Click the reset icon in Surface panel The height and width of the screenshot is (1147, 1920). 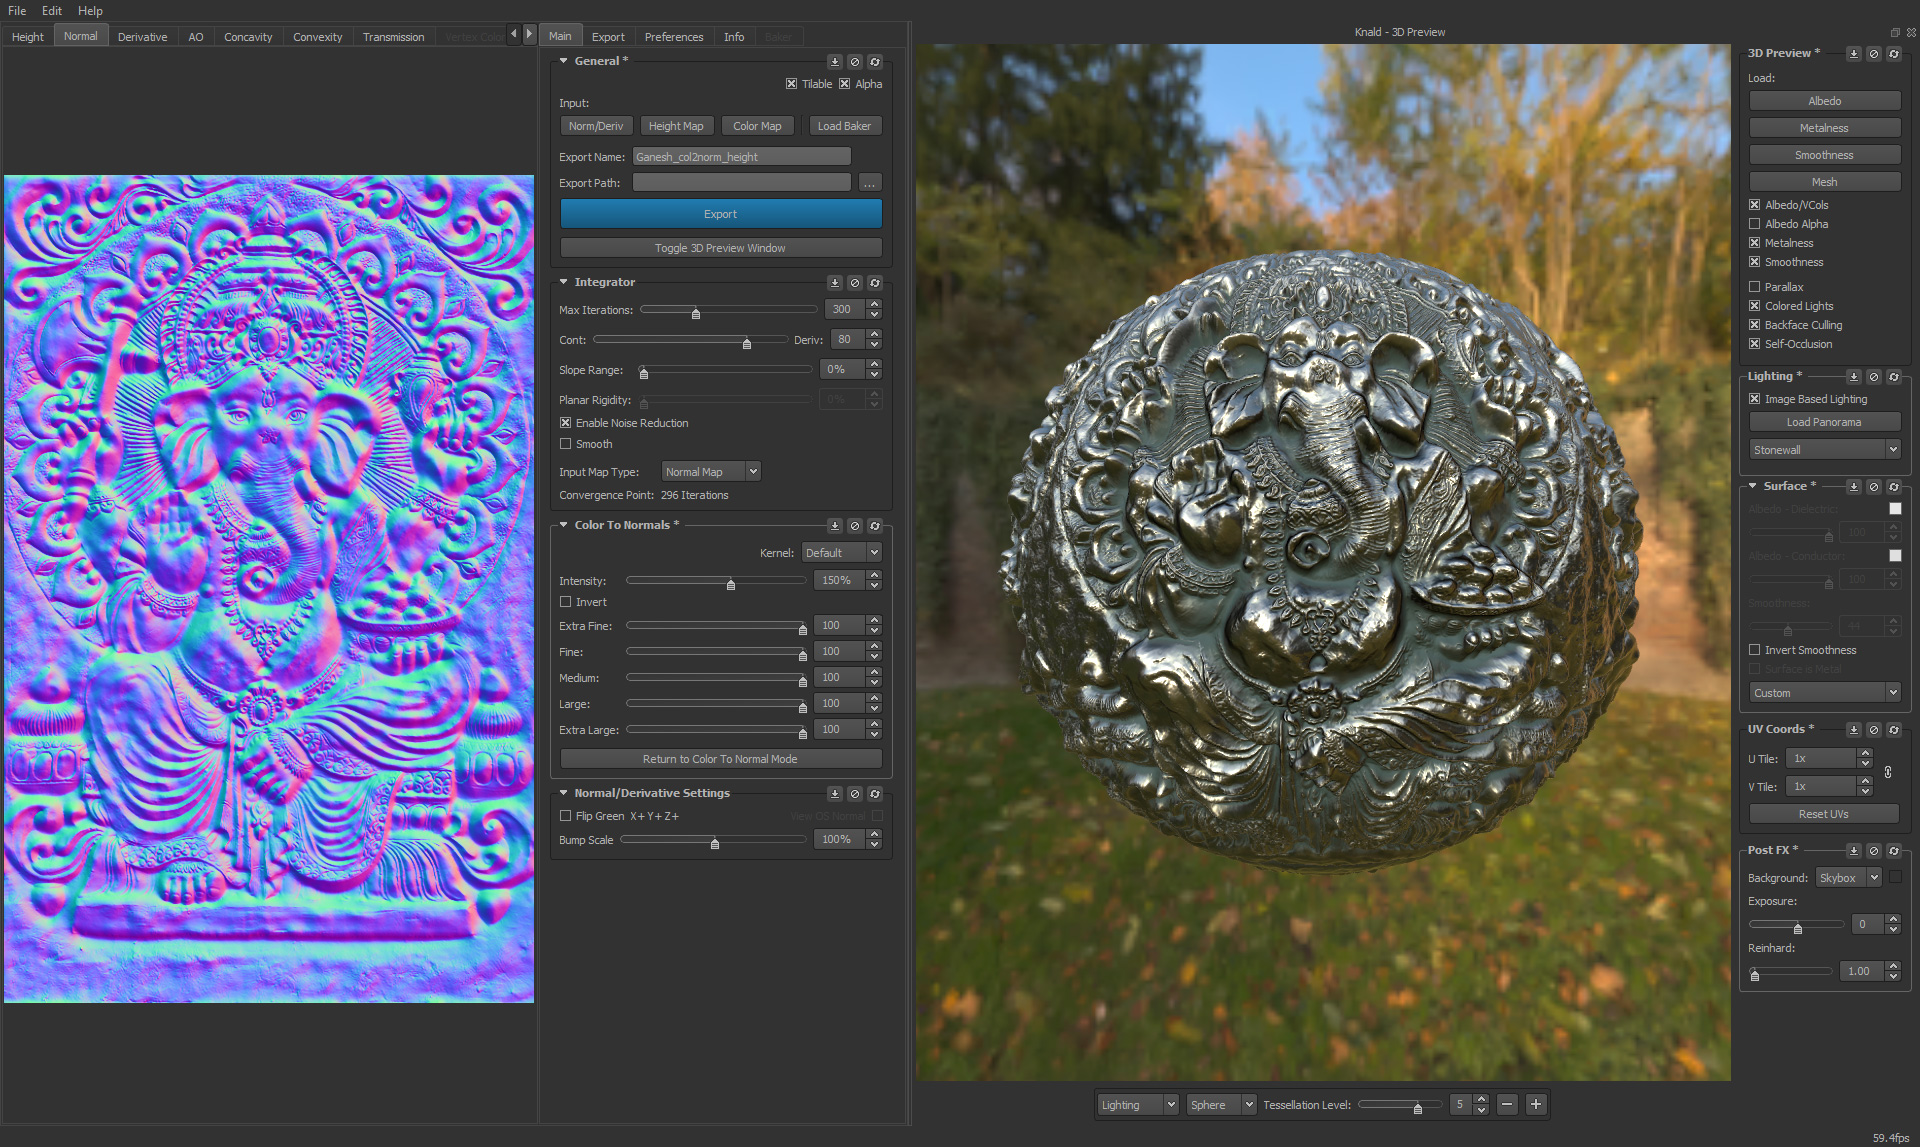tap(1893, 487)
